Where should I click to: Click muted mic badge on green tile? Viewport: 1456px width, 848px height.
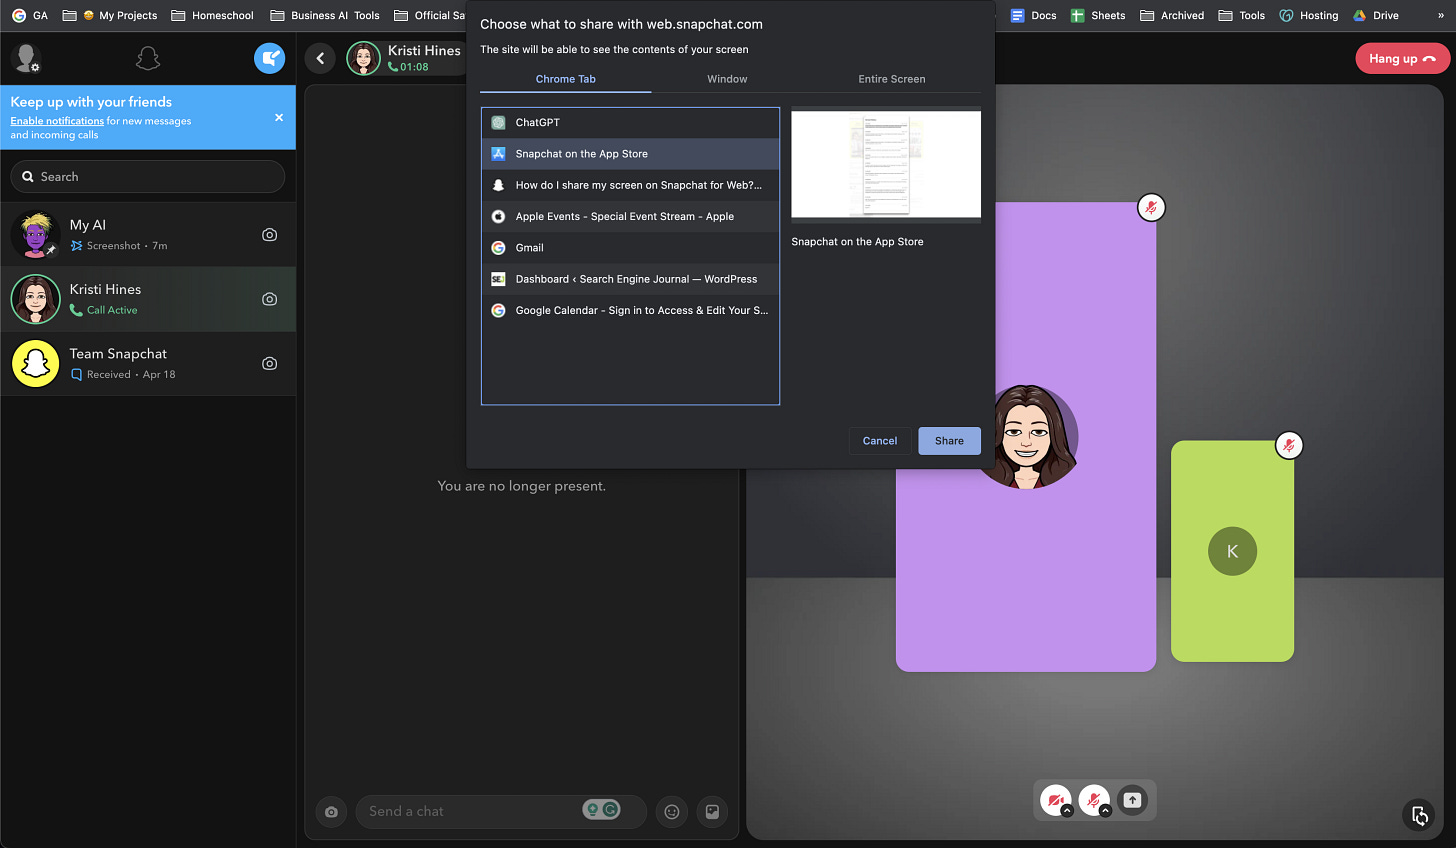click(x=1289, y=445)
